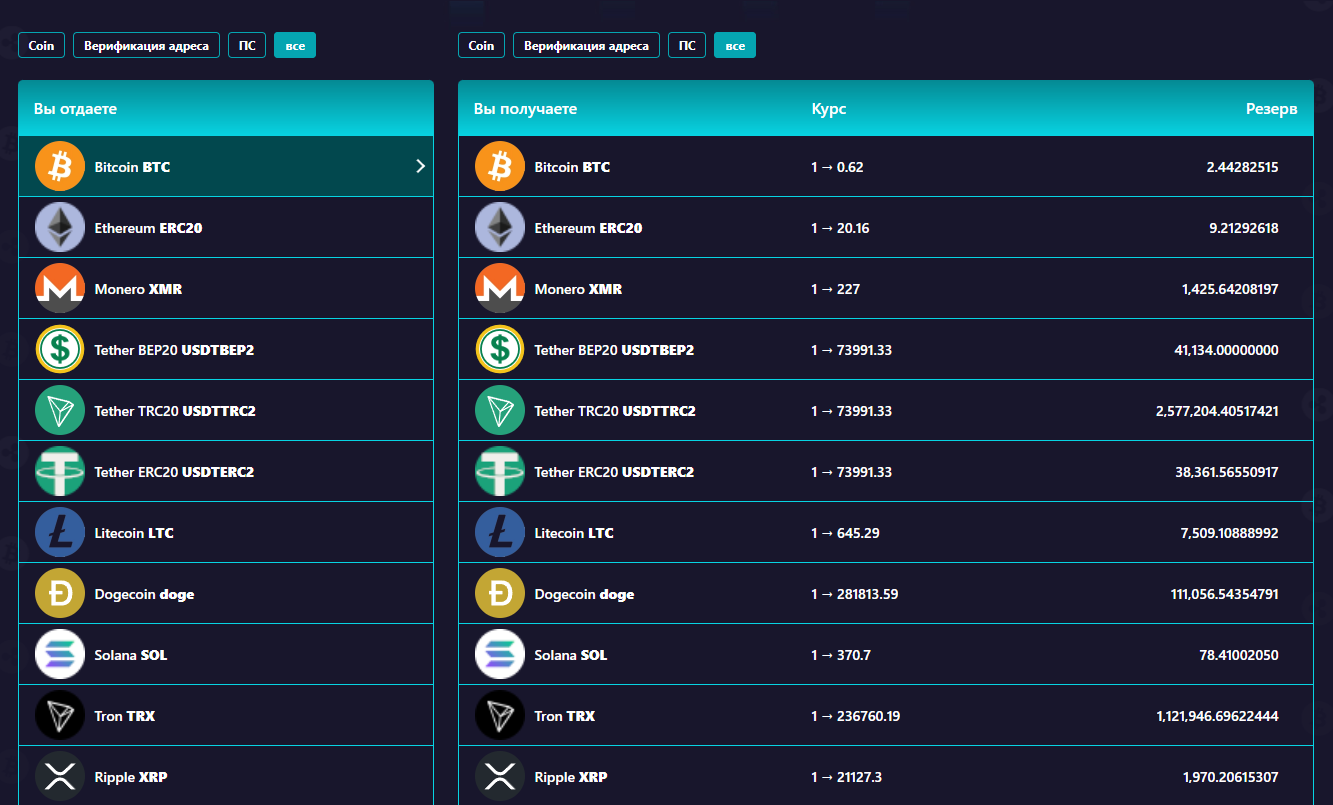Viewport: 1333px width, 805px height.
Task: Click the Курс column header
Action: [x=829, y=108]
